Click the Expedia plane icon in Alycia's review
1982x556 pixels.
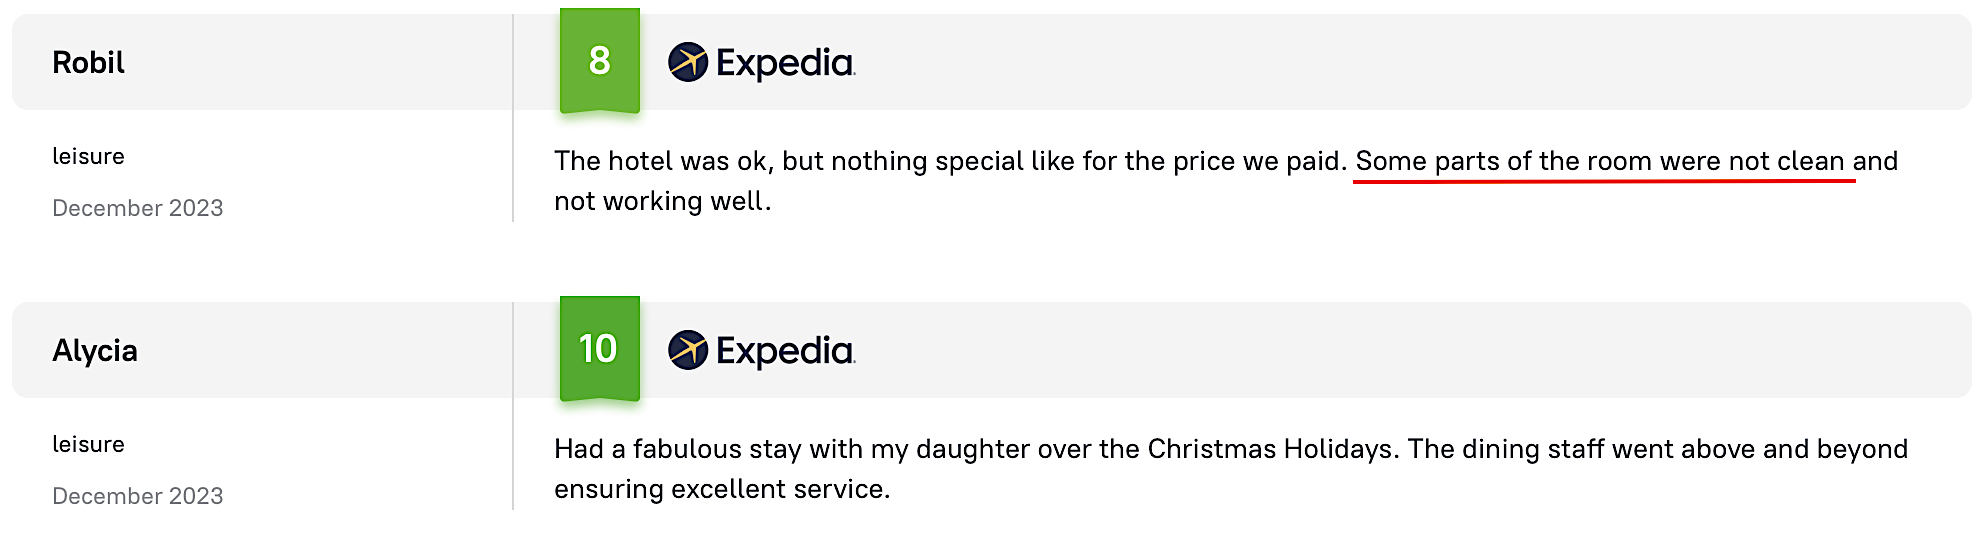tap(688, 350)
